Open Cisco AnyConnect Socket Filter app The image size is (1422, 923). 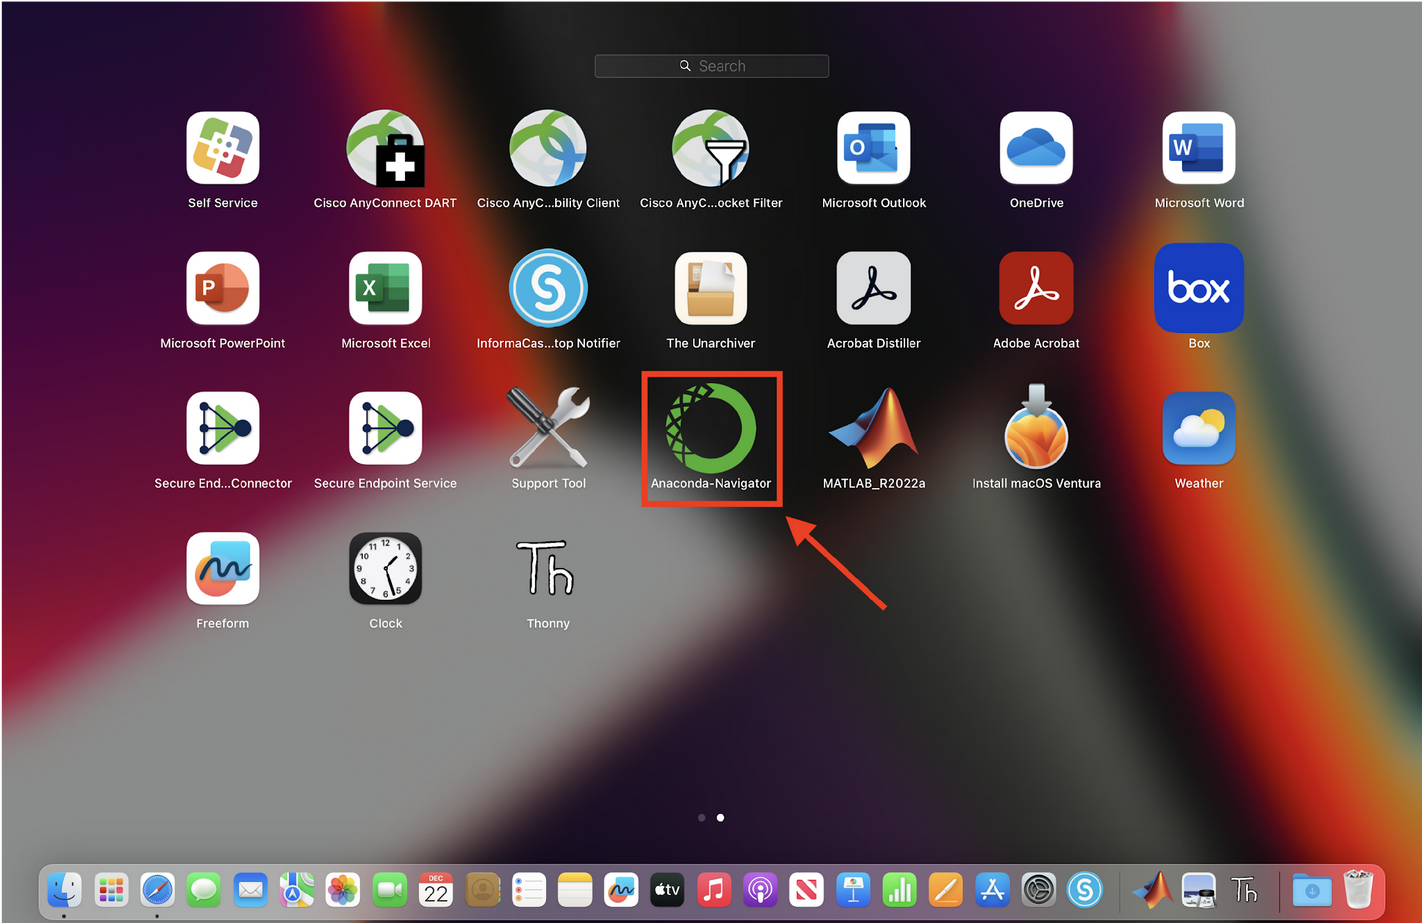(x=711, y=148)
